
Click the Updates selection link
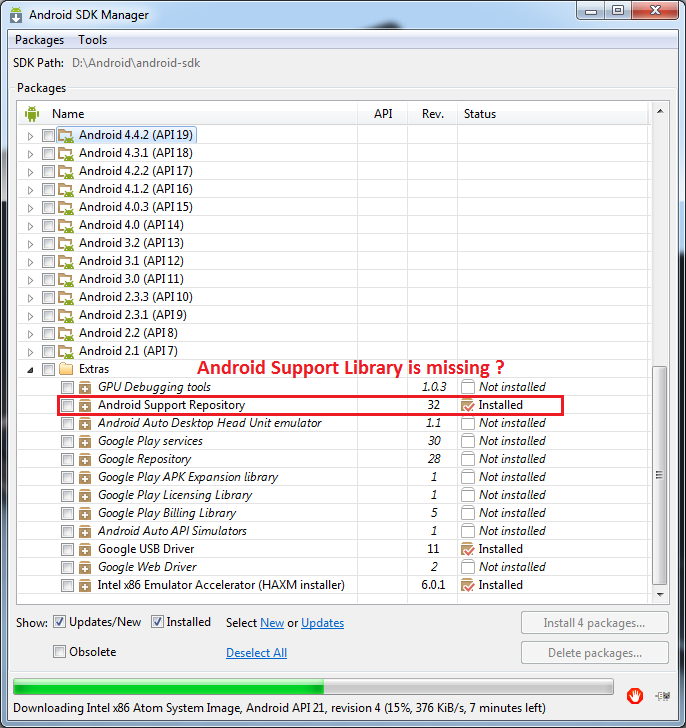(323, 623)
